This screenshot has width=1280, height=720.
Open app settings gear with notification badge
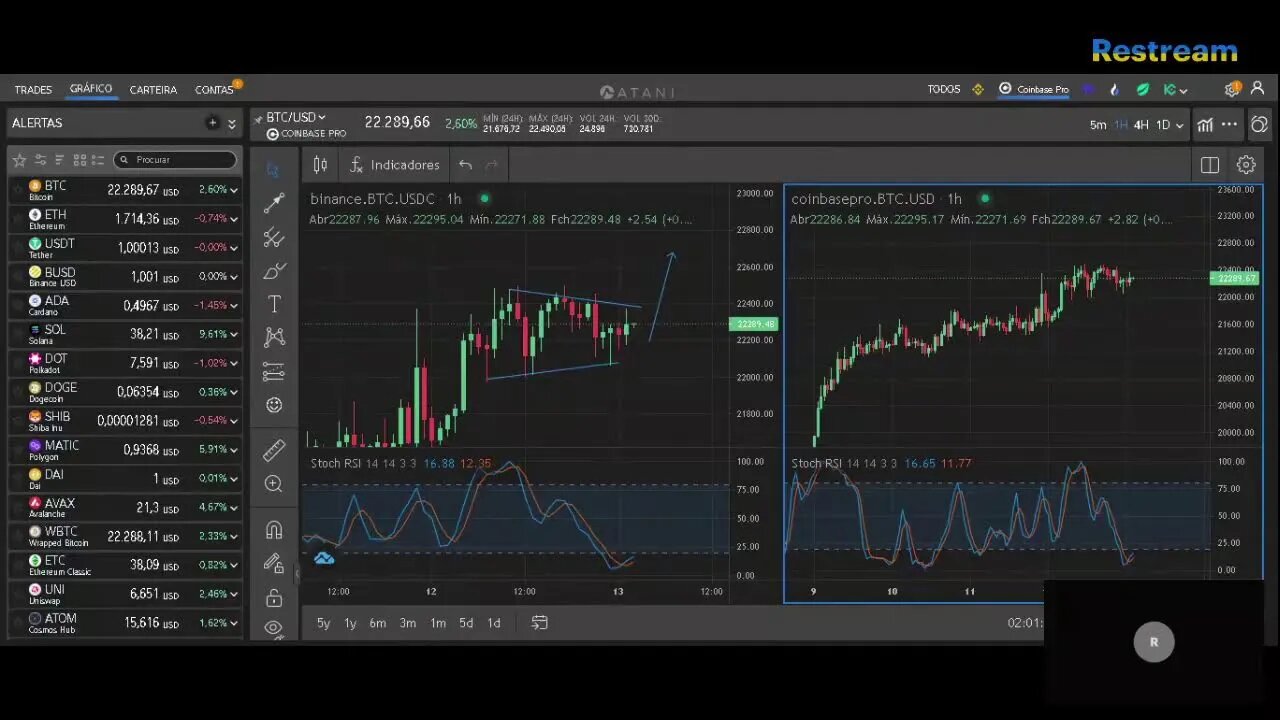coord(1232,89)
